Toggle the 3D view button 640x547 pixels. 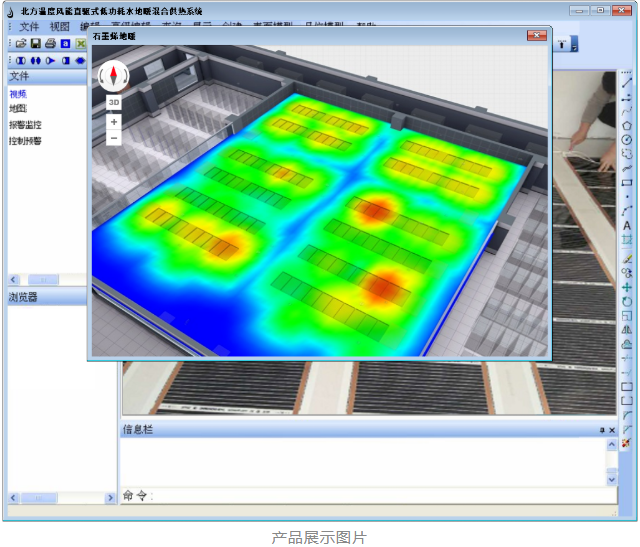[x=114, y=102]
